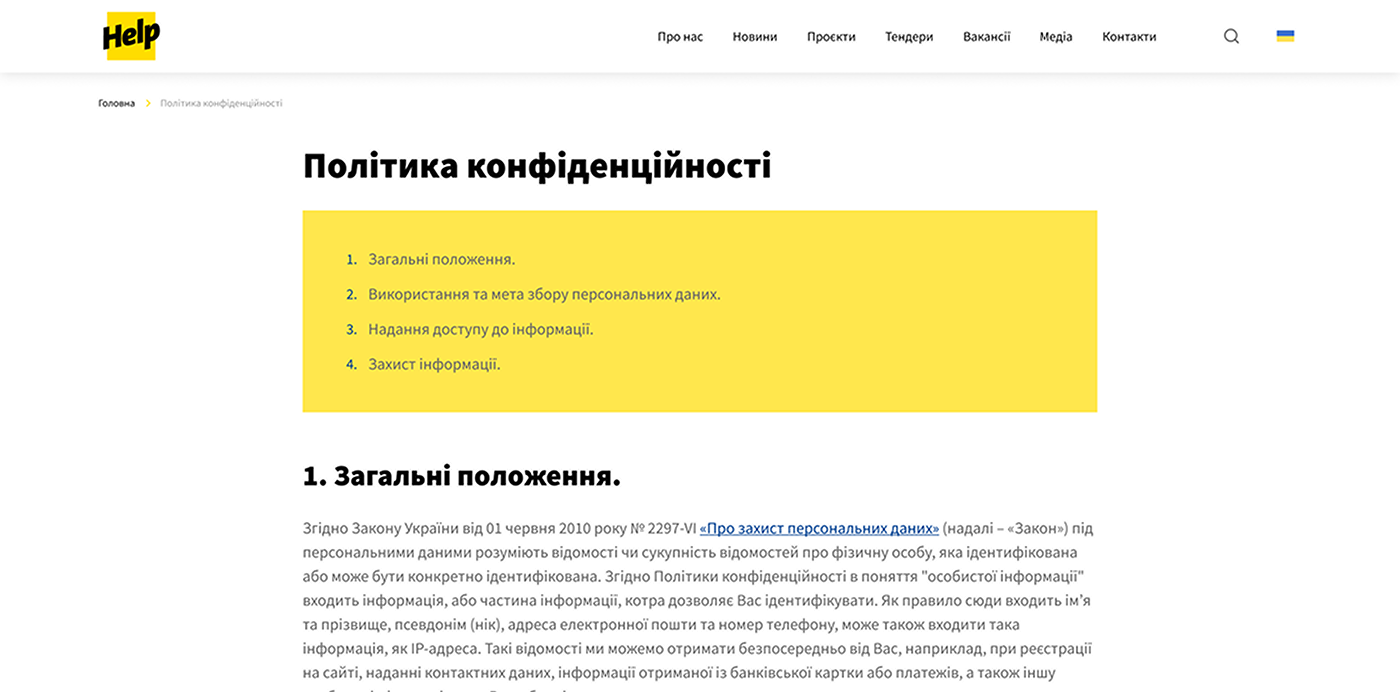
Task: Click the 1. Загальні положення section heading
Action: click(461, 476)
